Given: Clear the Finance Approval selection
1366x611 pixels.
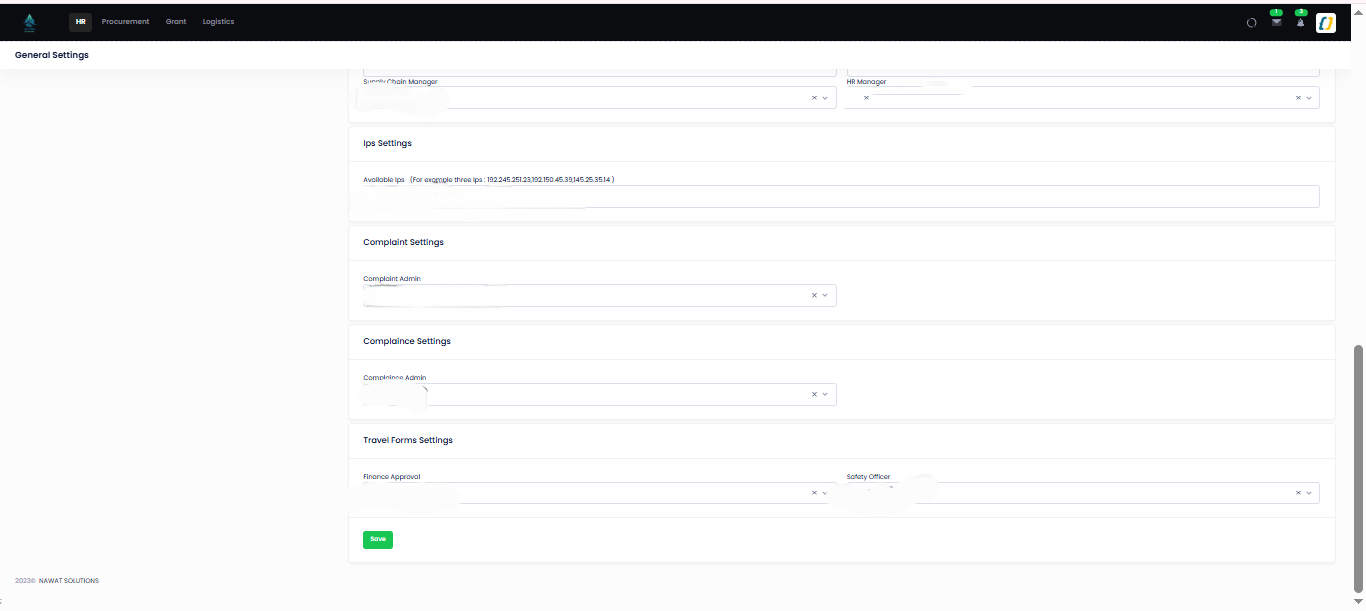Looking at the screenshot, I should pos(814,493).
